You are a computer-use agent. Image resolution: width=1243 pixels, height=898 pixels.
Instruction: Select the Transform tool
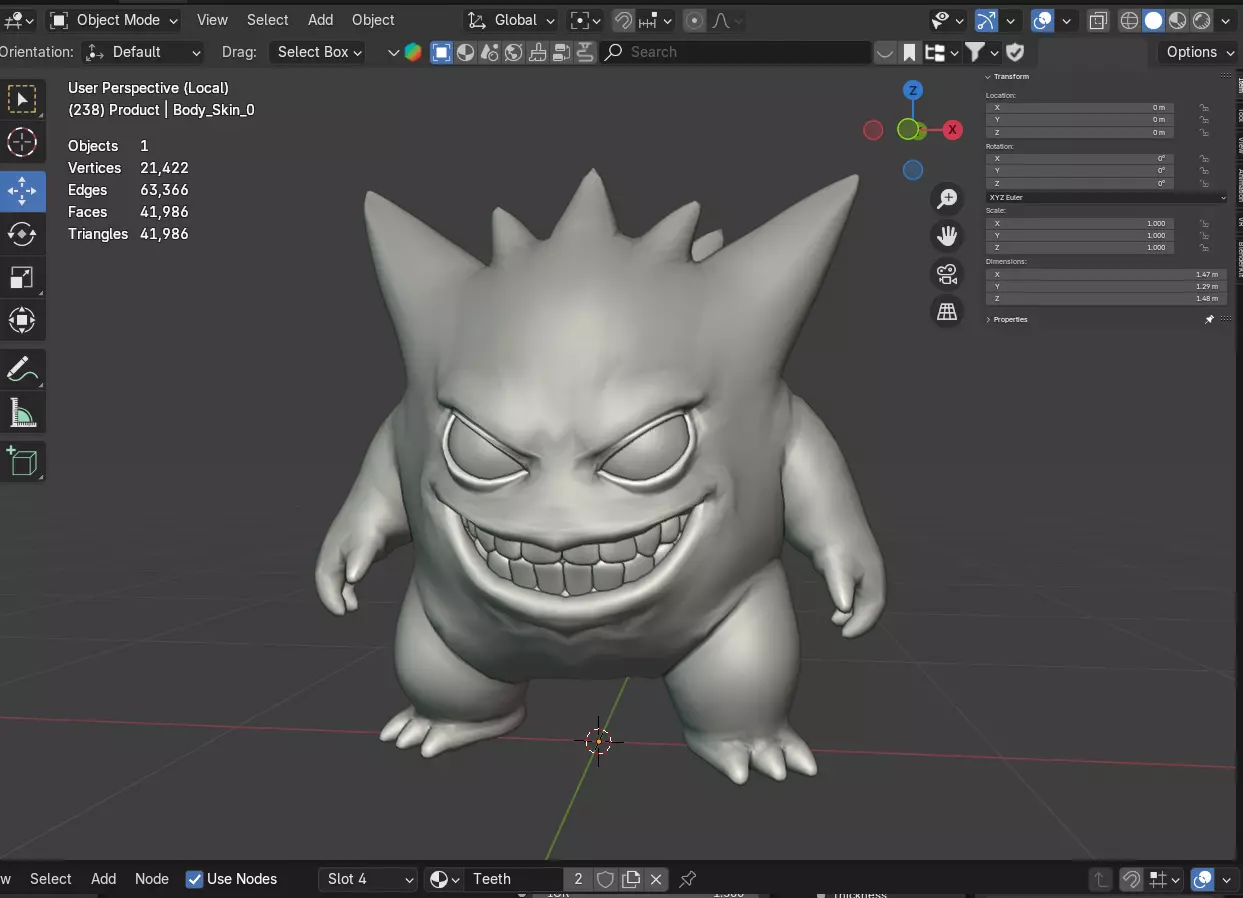coord(22,321)
